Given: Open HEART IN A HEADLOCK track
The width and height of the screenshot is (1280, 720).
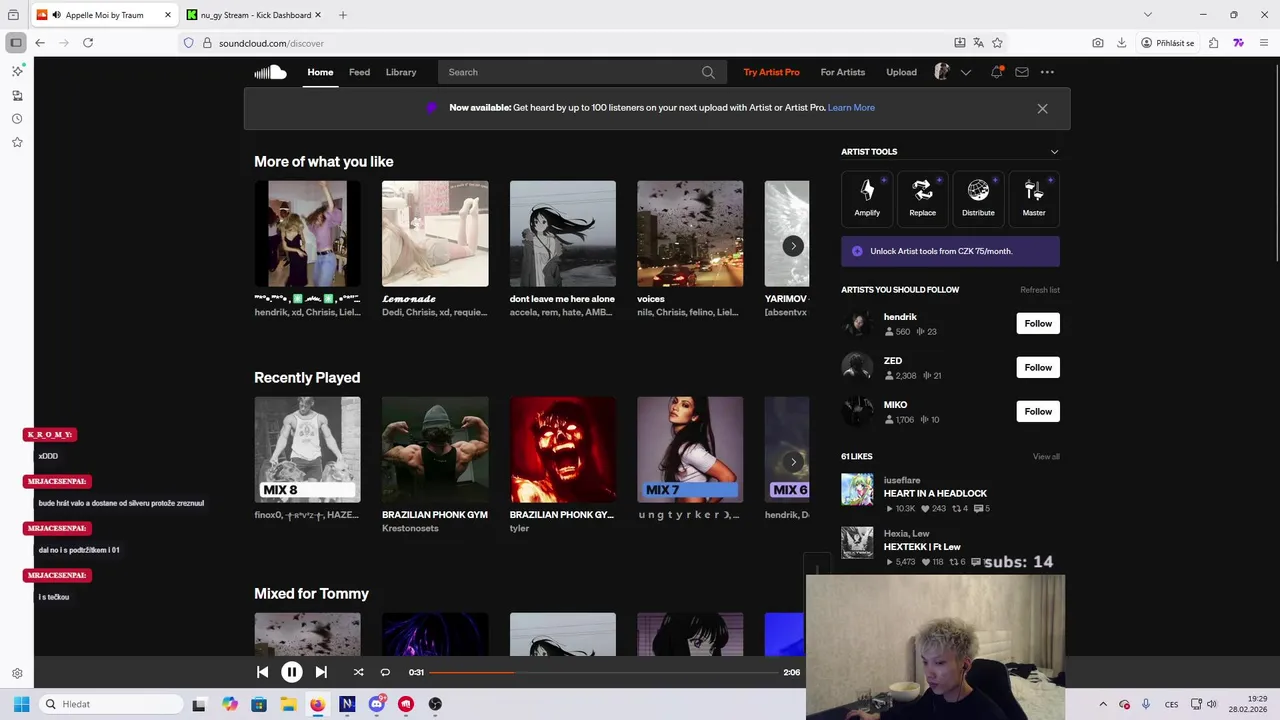Looking at the screenshot, I should pos(935,493).
